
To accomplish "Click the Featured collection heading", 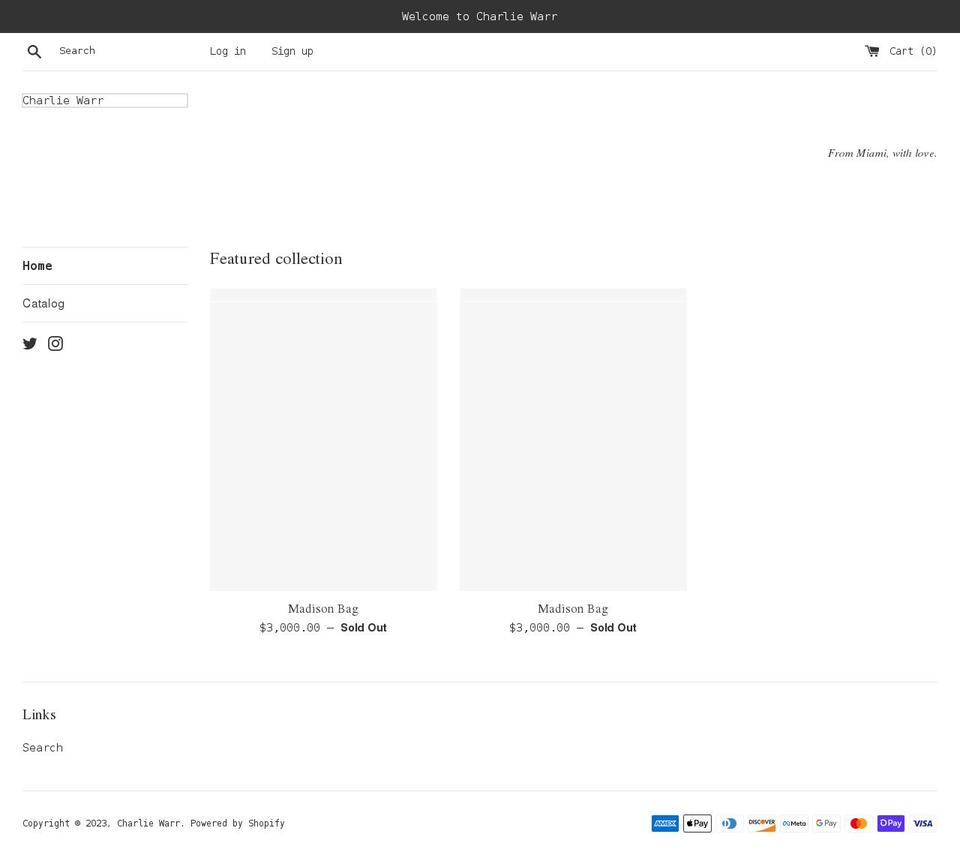I will [276, 259].
